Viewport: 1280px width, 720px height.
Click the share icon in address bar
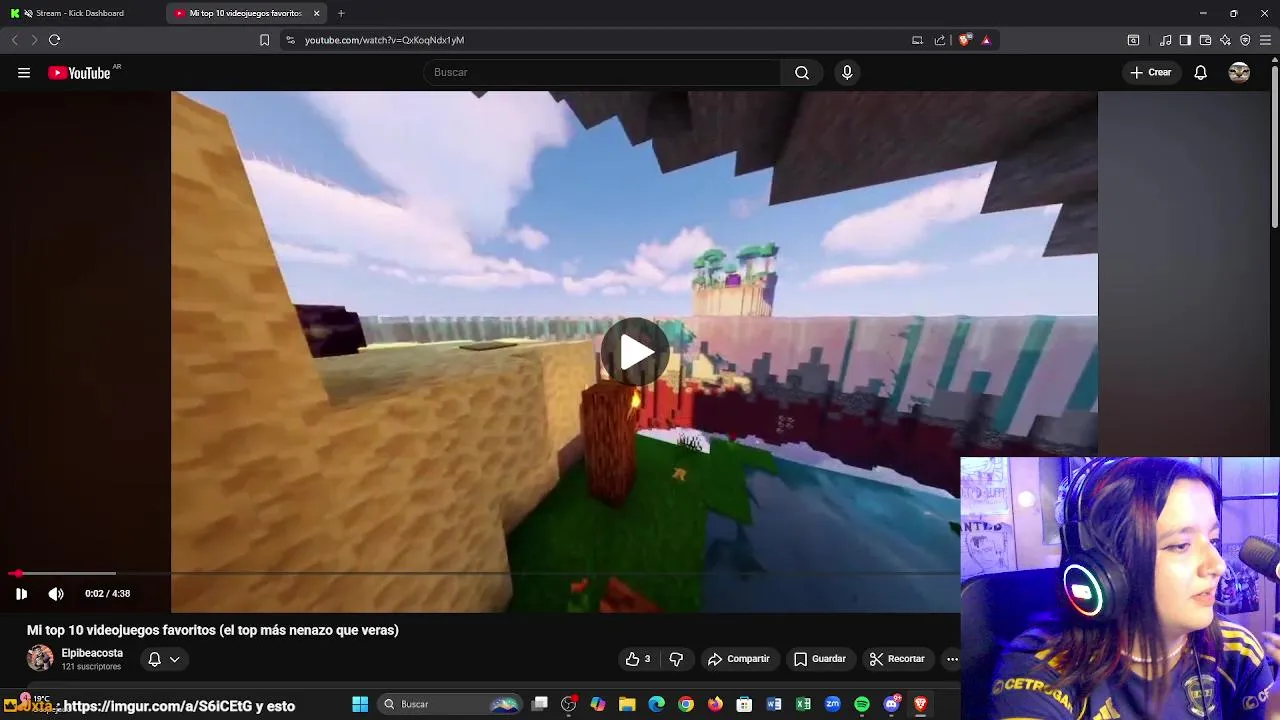point(940,40)
